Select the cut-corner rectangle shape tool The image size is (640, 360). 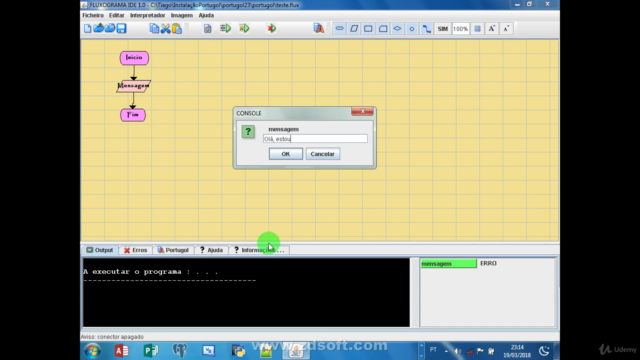click(383, 29)
